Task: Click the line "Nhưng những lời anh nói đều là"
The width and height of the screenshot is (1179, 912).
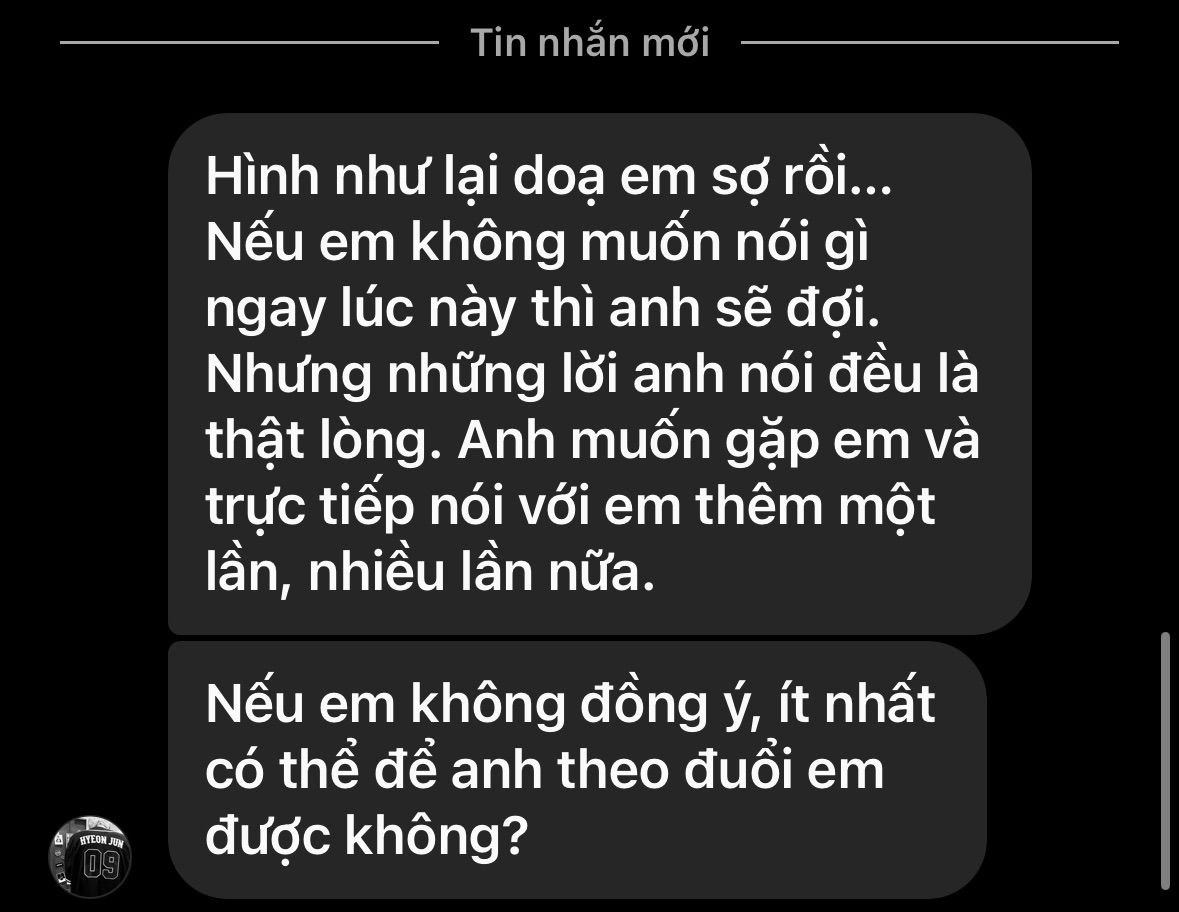Action: [x=592, y=374]
